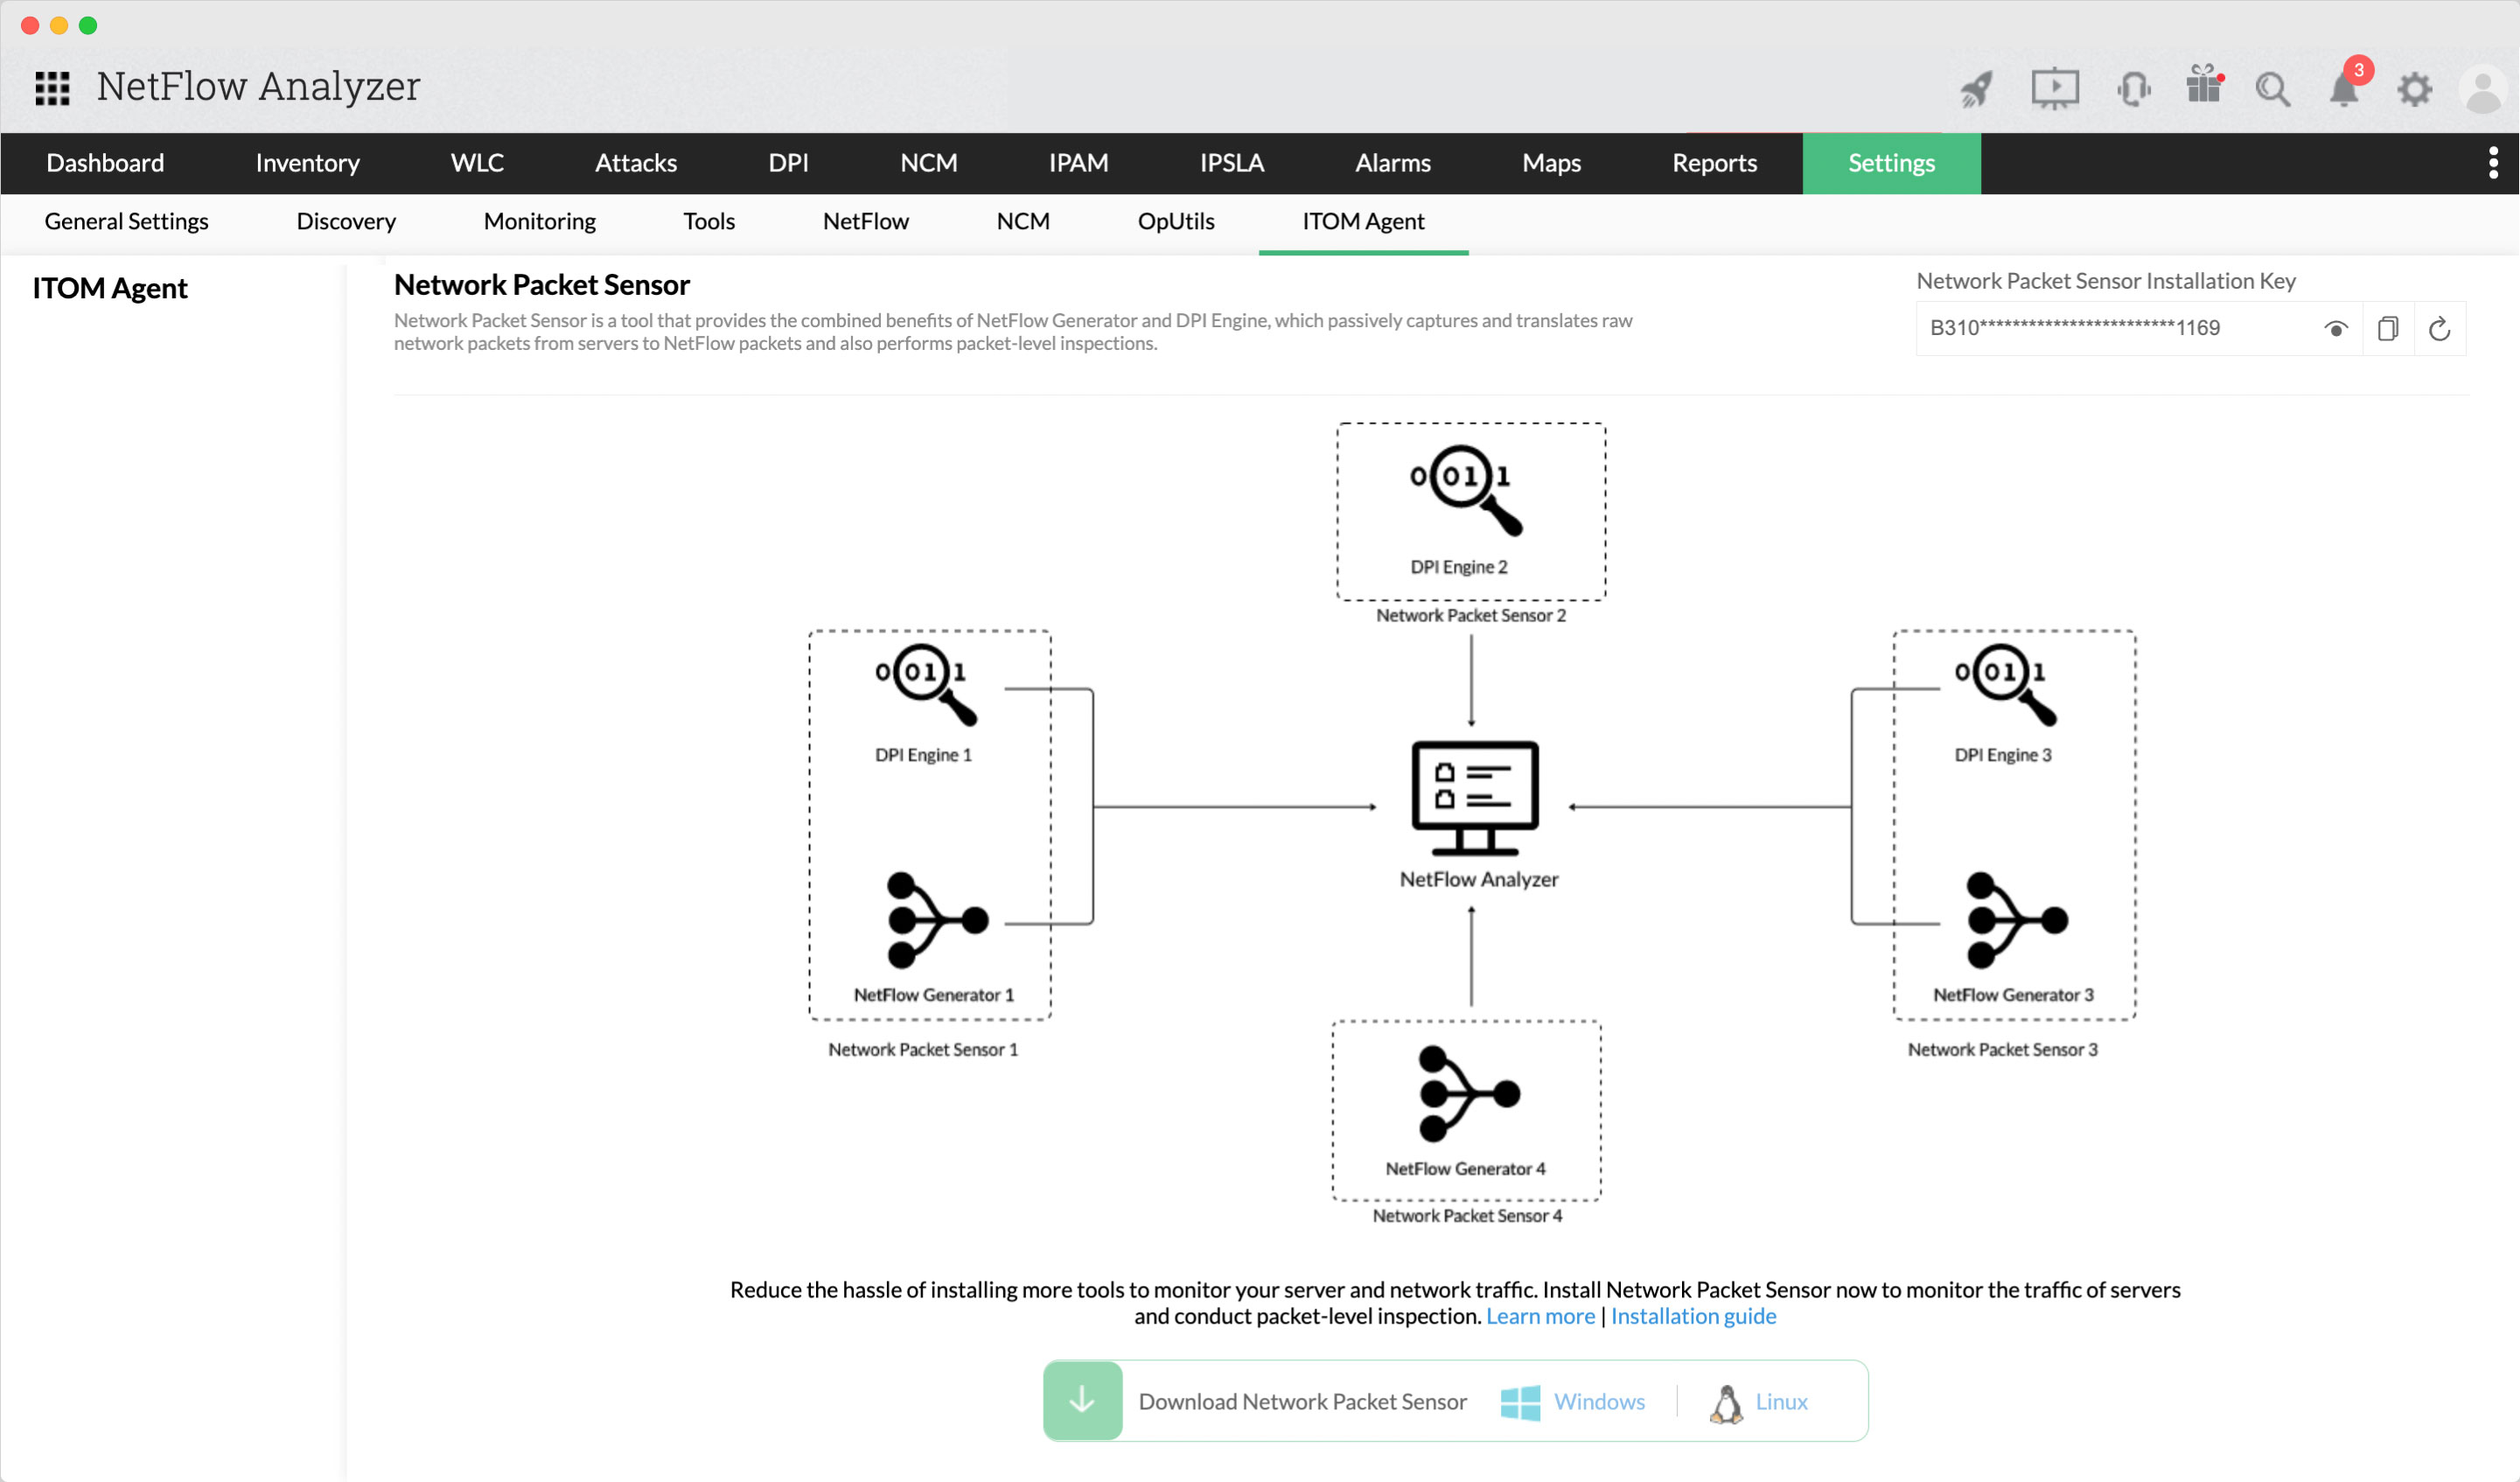The height and width of the screenshot is (1482, 2520).
Task: Open the presentation screen icon
Action: coord(2055,89)
